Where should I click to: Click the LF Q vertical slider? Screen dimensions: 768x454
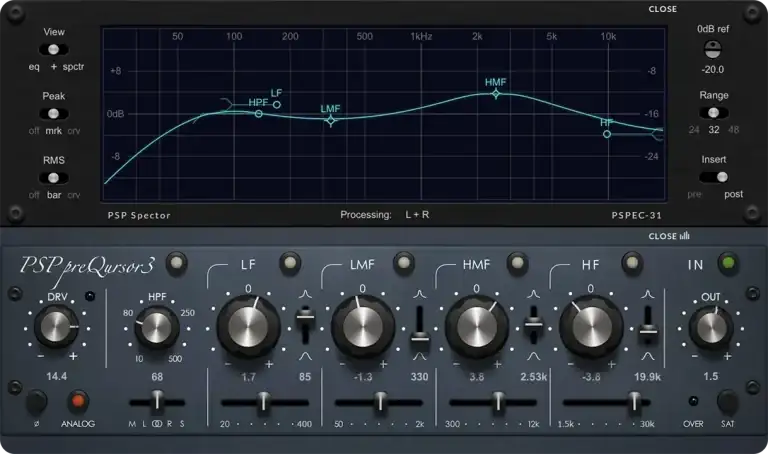(305, 325)
